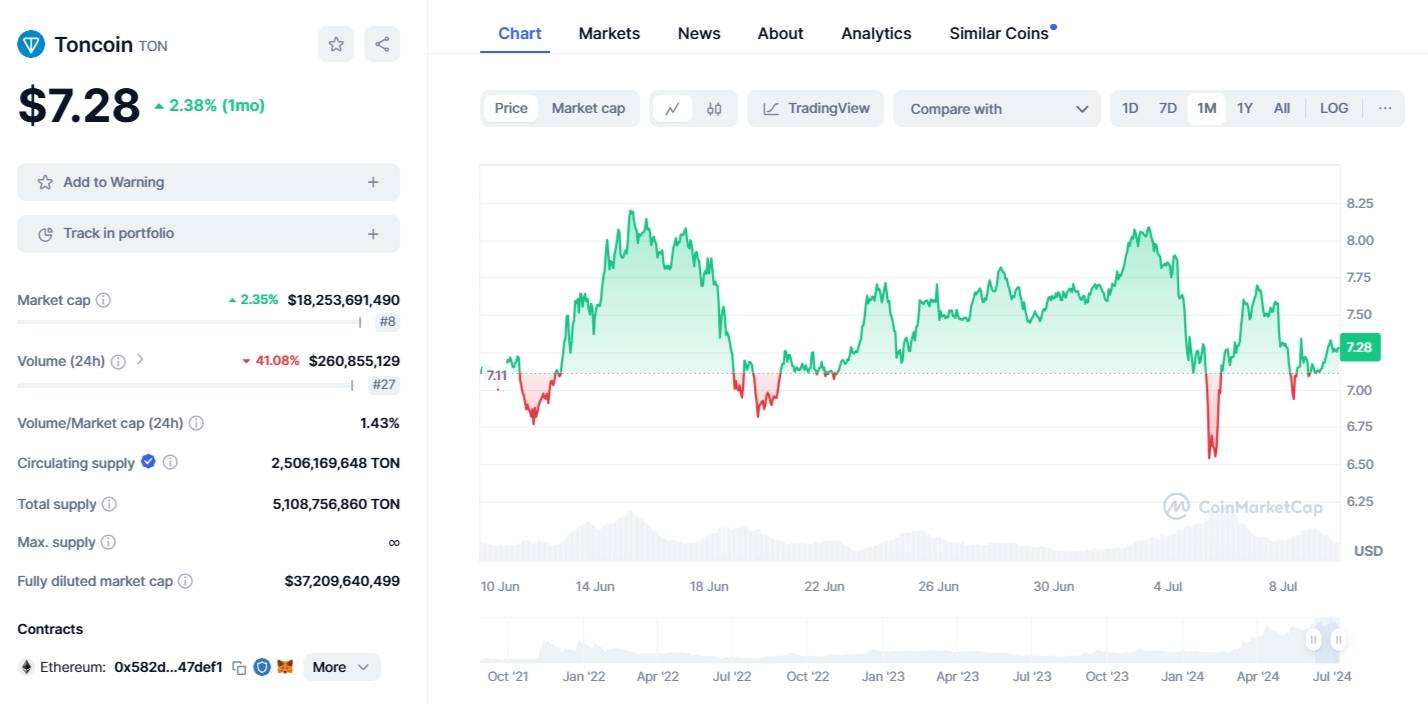Open the share icon button
1428x705 pixels.
point(382,44)
